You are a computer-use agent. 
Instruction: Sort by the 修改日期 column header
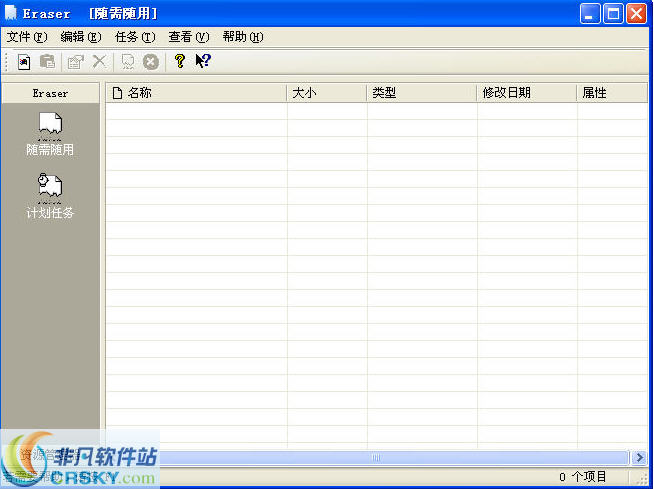click(x=527, y=93)
